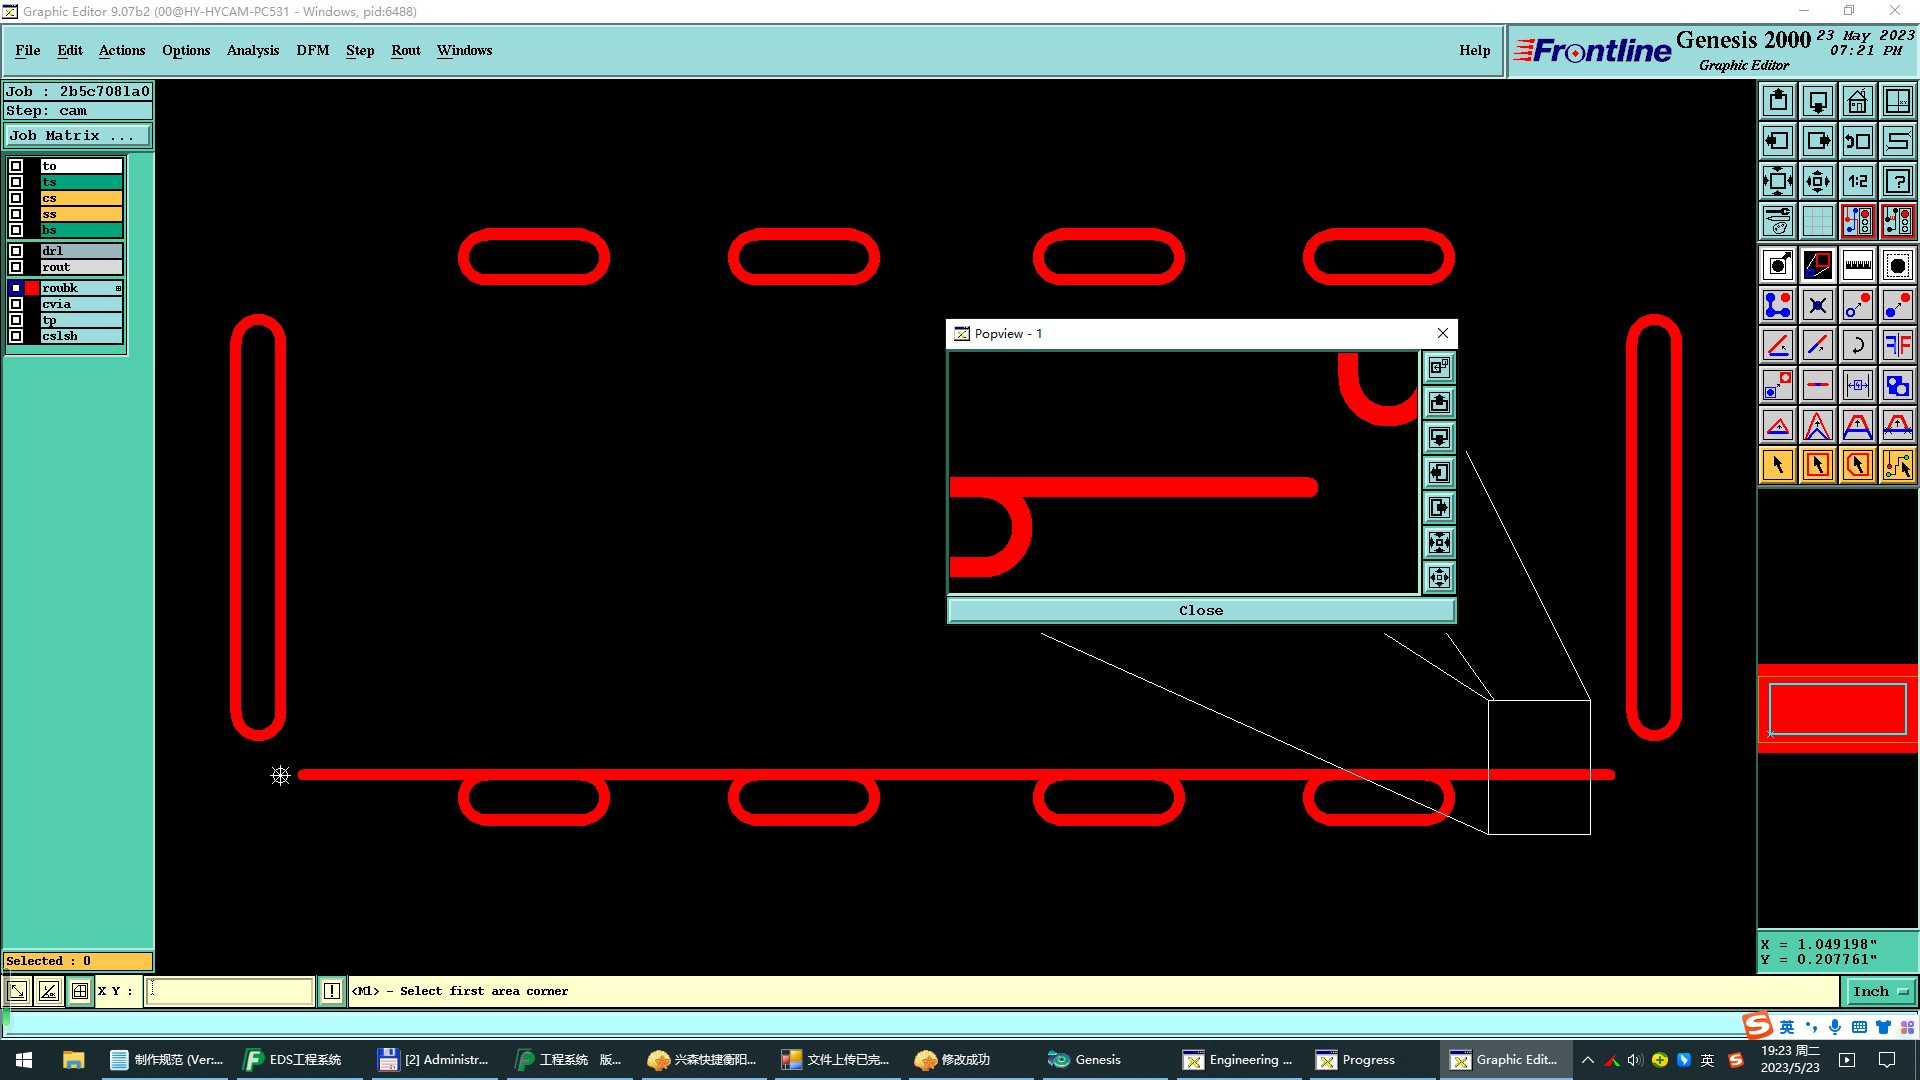Click the 1:2 zoom scale icon
The width and height of the screenshot is (1920, 1080).
(1857, 181)
